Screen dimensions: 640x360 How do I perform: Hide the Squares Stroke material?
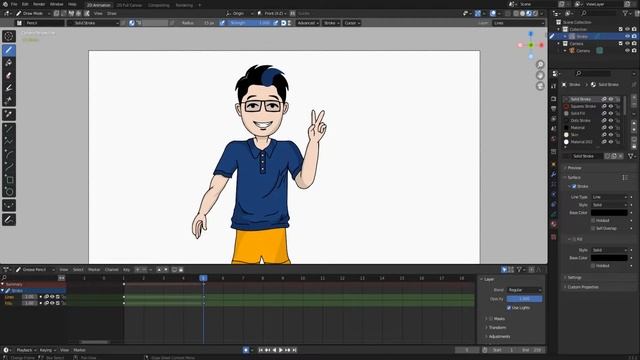pos(611,106)
